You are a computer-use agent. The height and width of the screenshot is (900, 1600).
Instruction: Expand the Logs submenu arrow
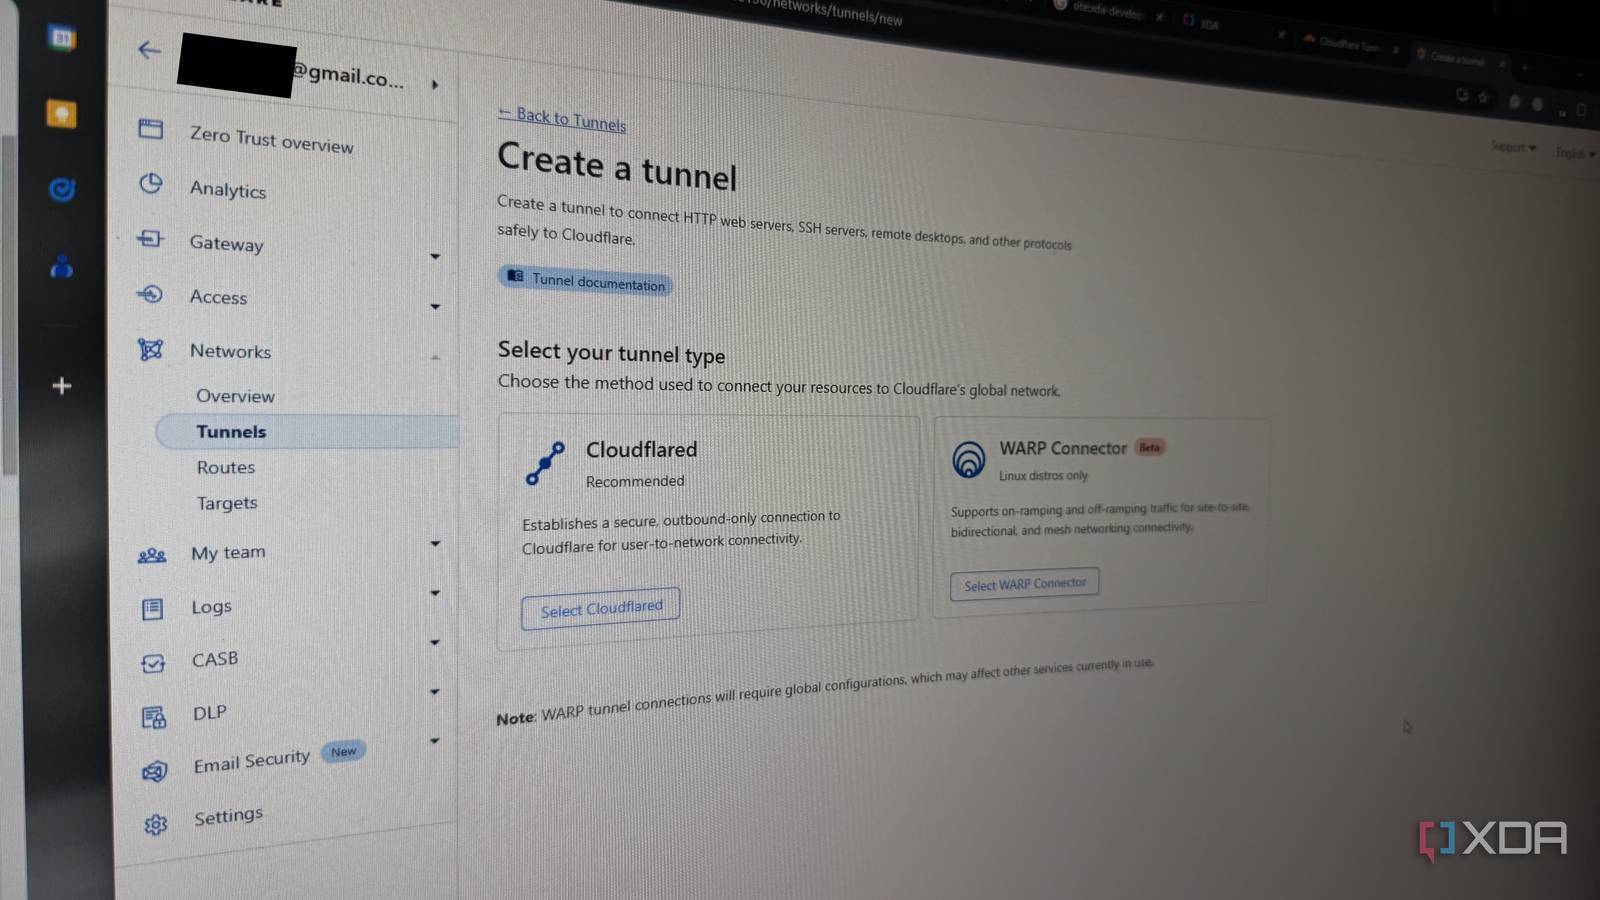click(x=435, y=593)
